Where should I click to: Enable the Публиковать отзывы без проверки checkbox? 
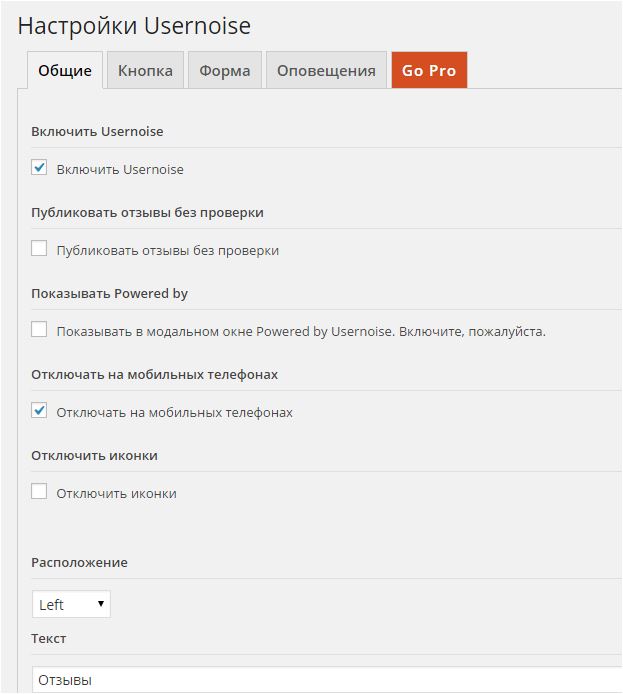coord(39,249)
